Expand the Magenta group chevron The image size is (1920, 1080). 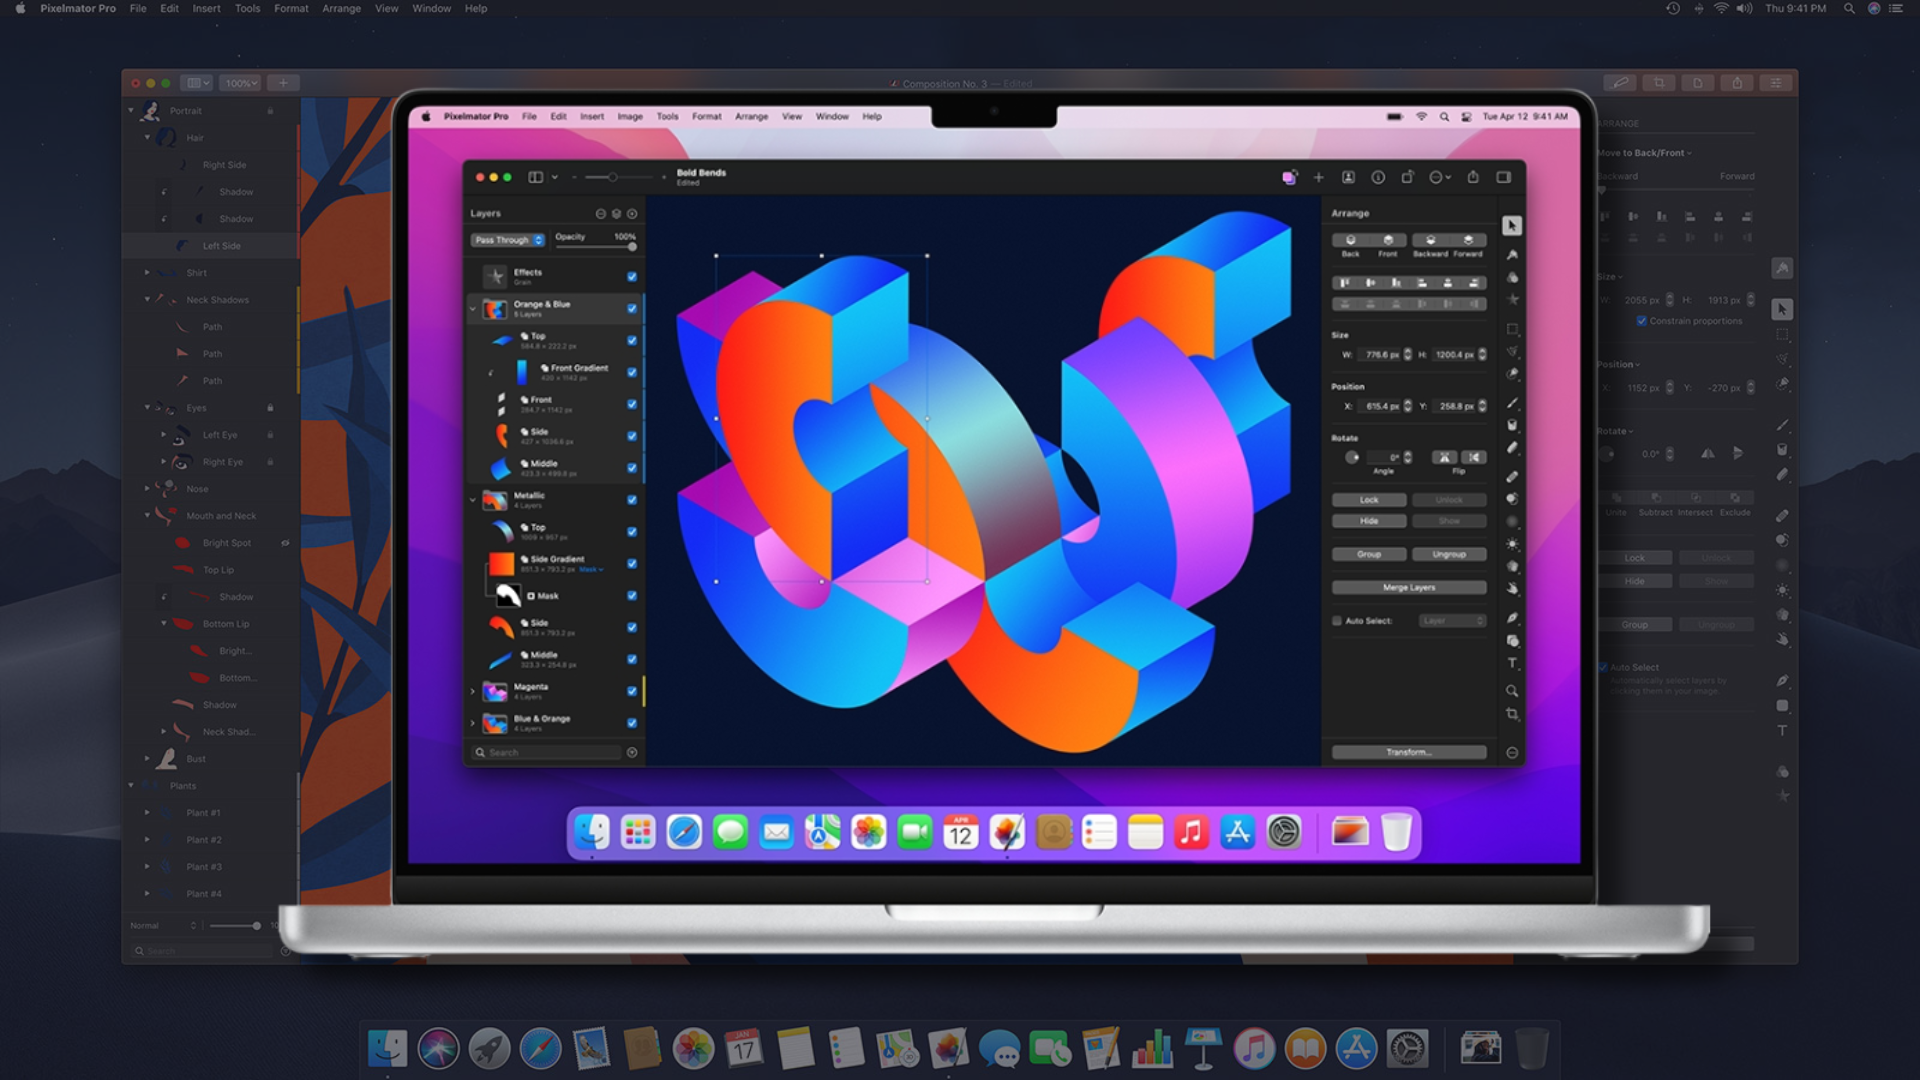(473, 691)
